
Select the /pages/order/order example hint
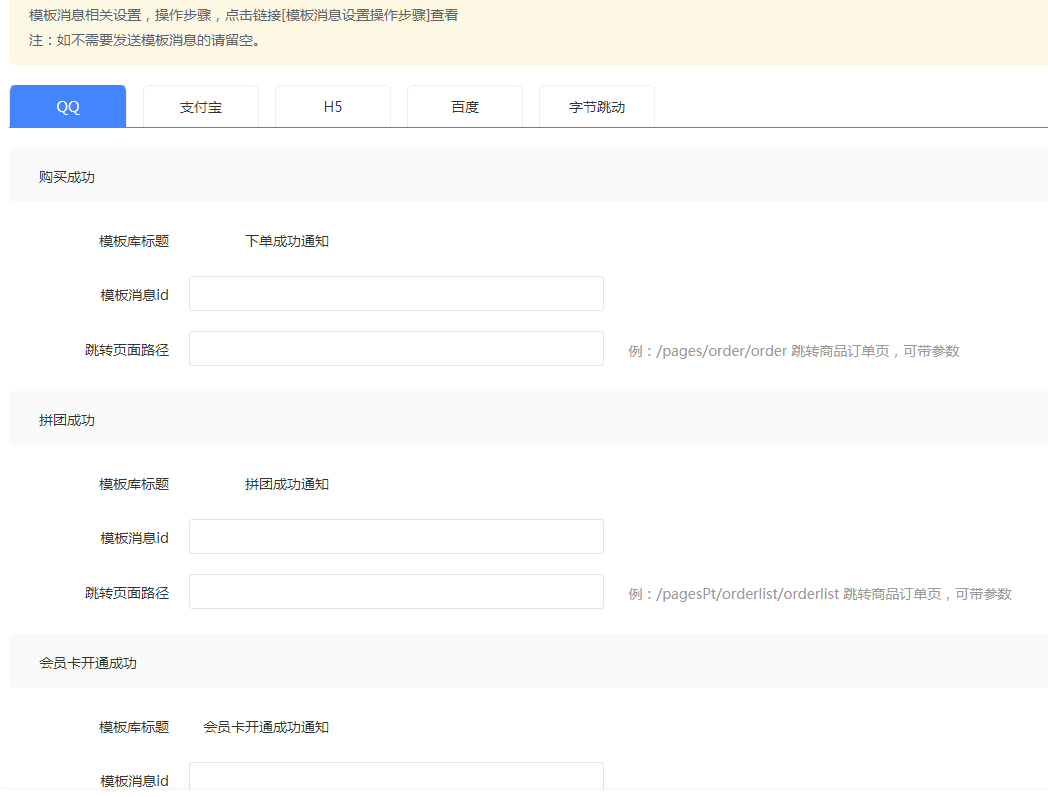coord(794,351)
